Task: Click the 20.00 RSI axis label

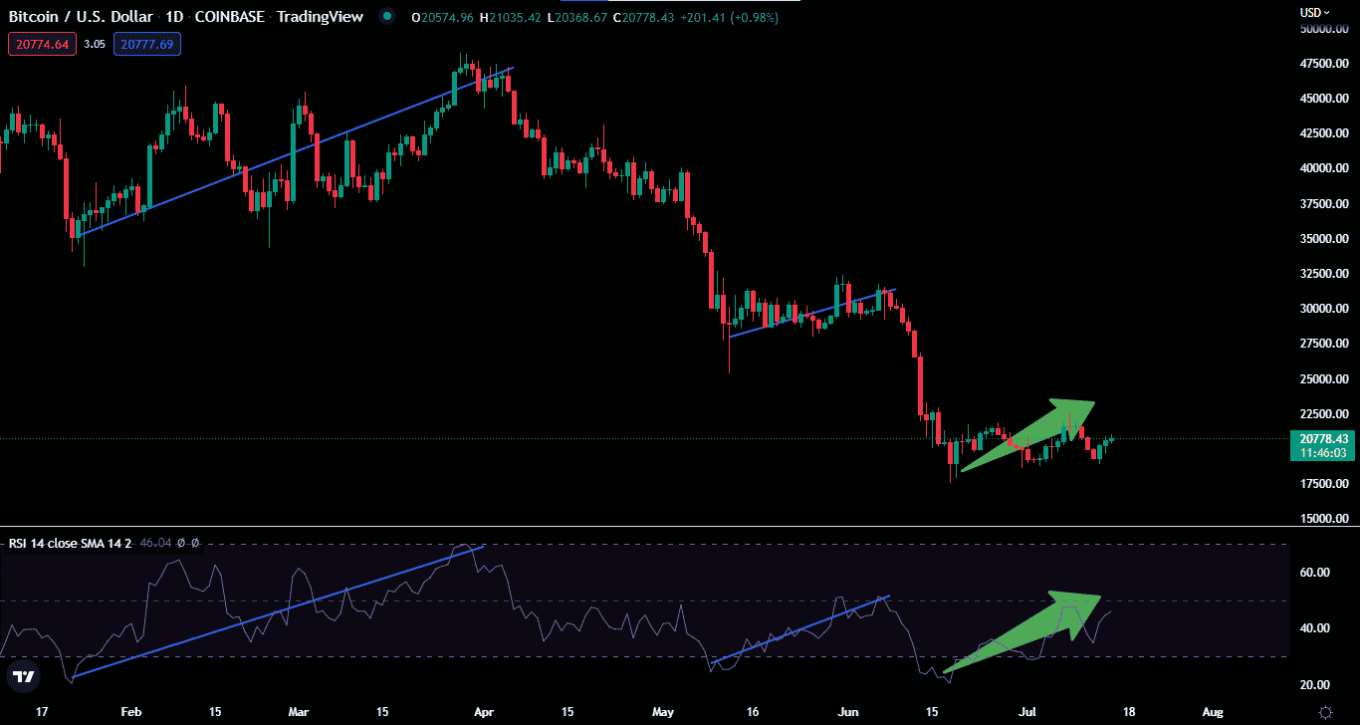Action: pos(1315,685)
